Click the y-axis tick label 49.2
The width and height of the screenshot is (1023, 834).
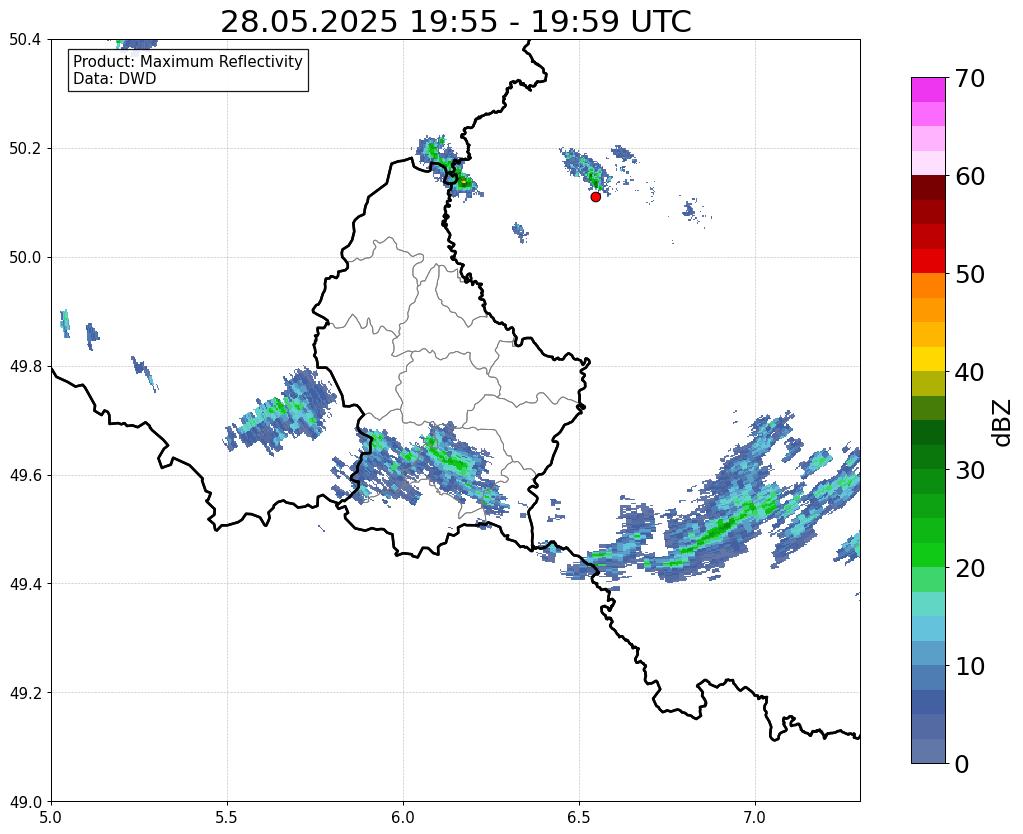pyautogui.click(x=25, y=692)
